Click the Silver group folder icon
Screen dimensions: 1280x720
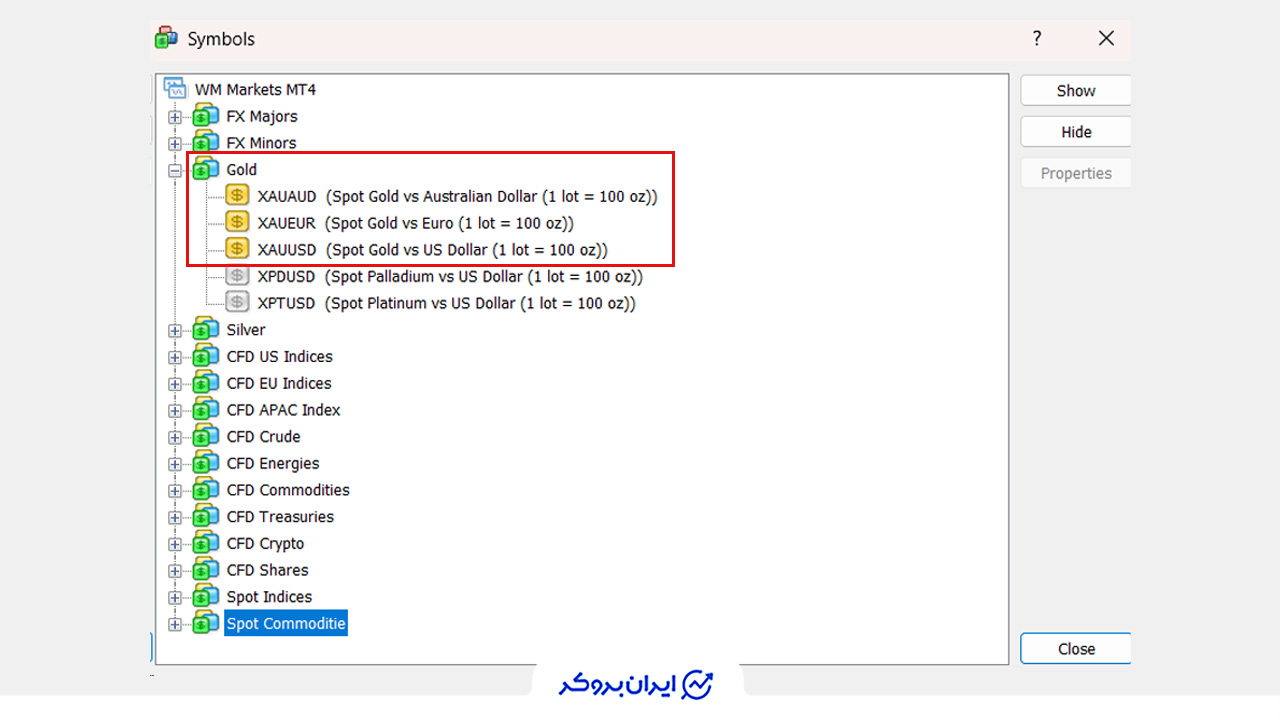point(206,329)
